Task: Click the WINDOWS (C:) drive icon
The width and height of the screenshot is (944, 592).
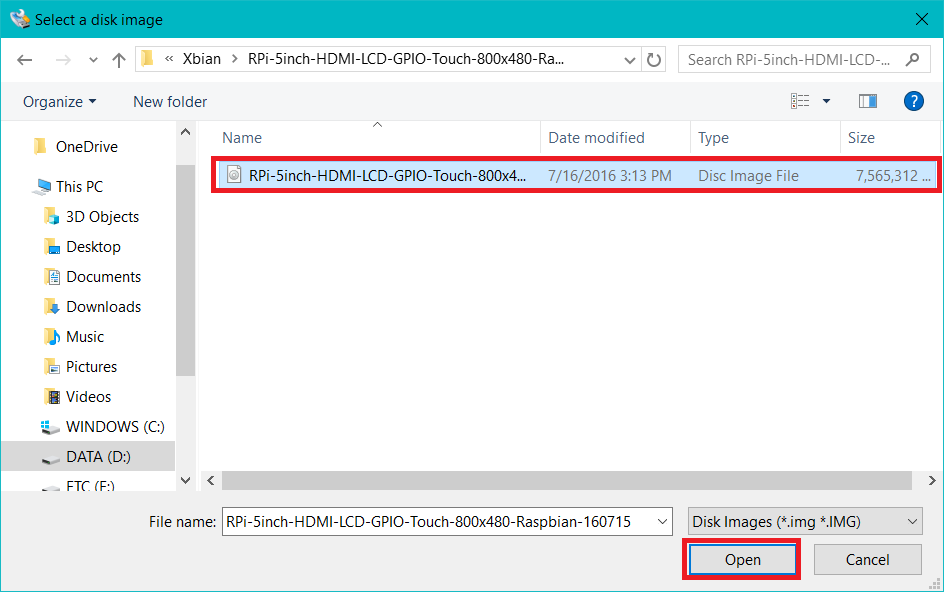Action: (50, 427)
